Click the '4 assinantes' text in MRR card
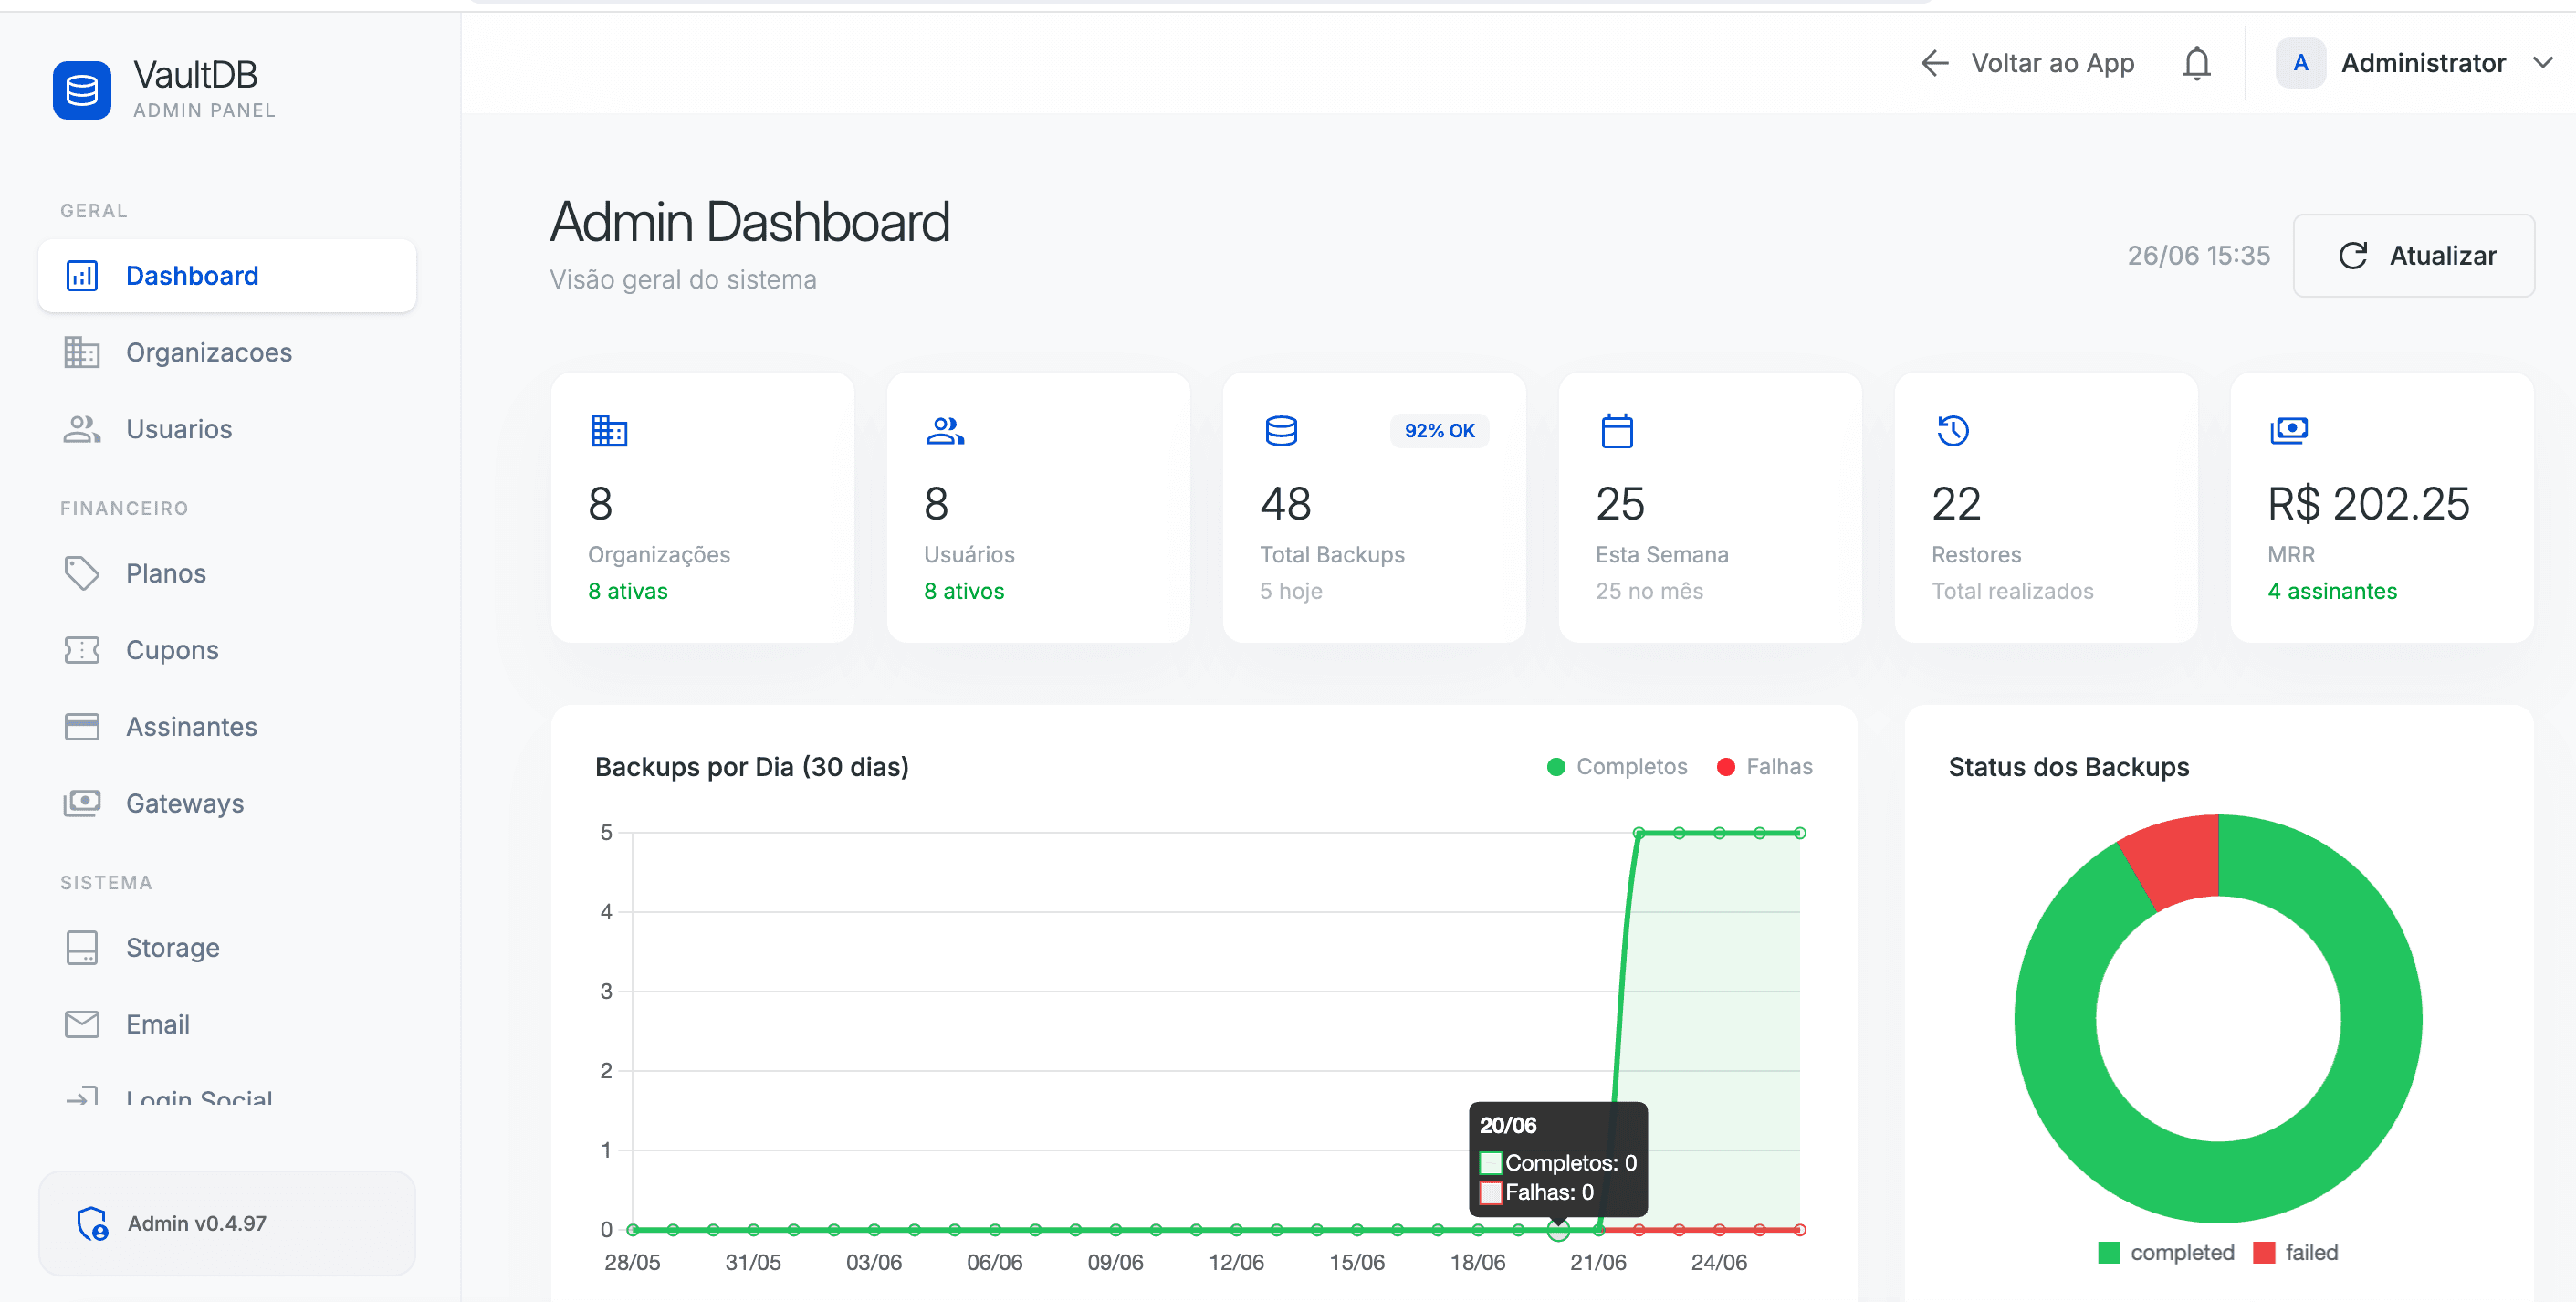This screenshot has height=1302, width=2576. [x=2332, y=591]
